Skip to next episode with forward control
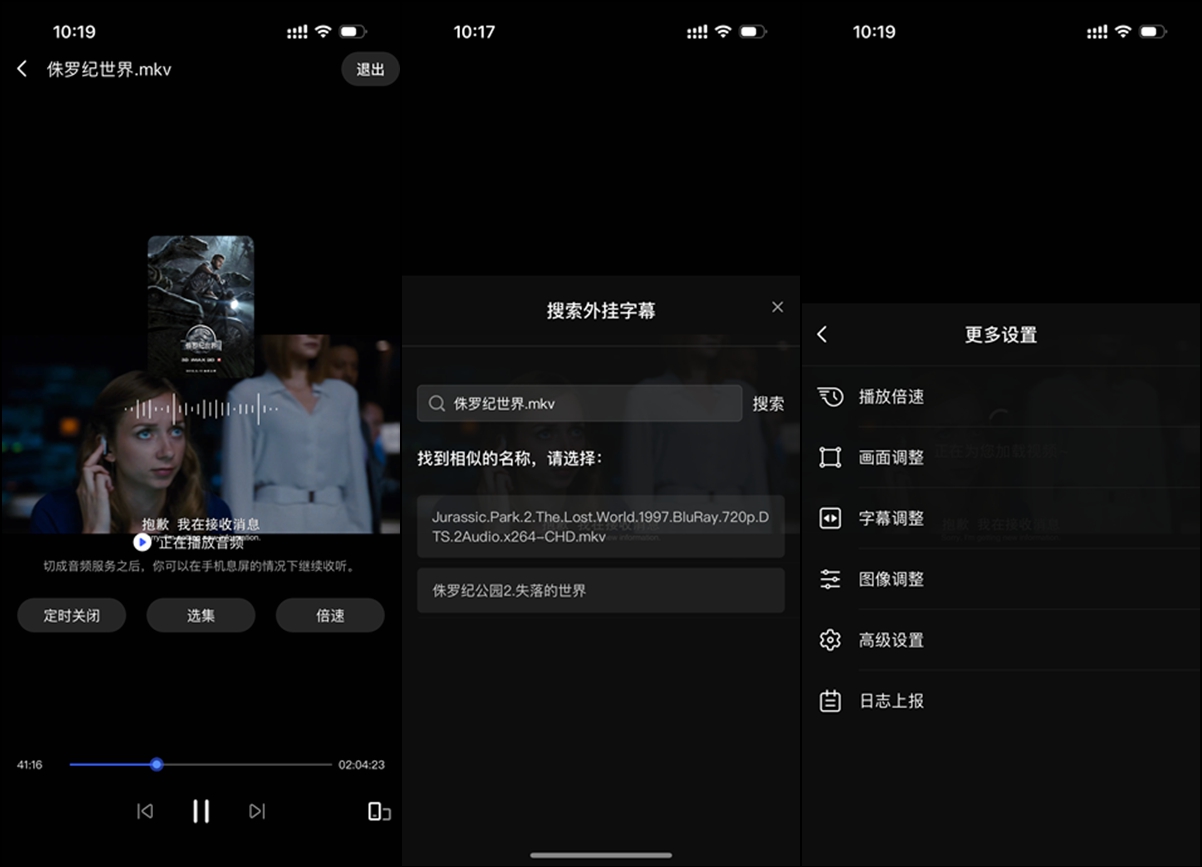1202x867 pixels. point(256,811)
